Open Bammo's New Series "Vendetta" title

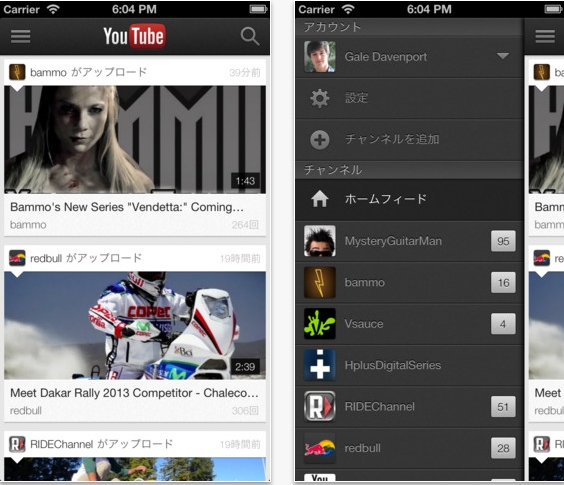127,207
